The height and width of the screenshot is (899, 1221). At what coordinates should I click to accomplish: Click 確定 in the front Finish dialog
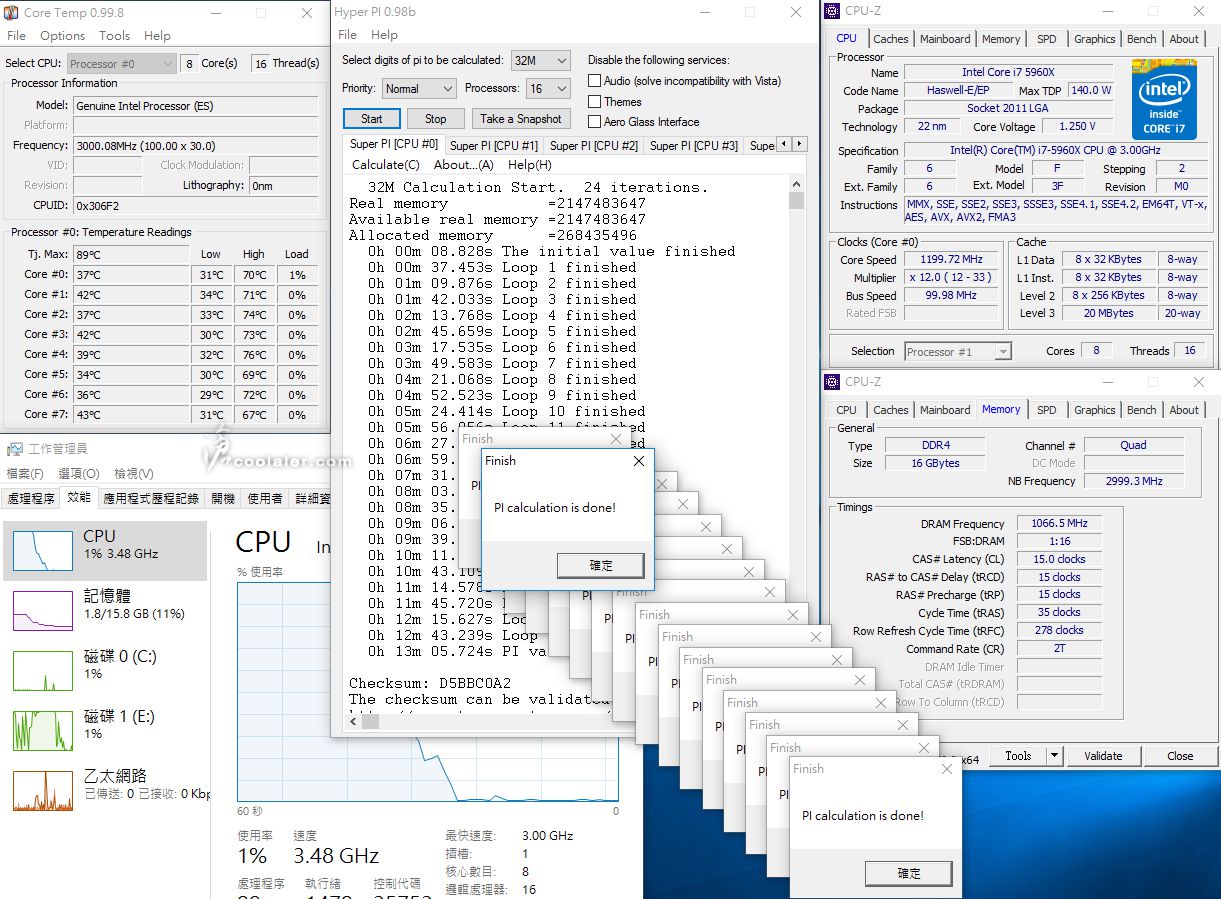[x=601, y=566]
